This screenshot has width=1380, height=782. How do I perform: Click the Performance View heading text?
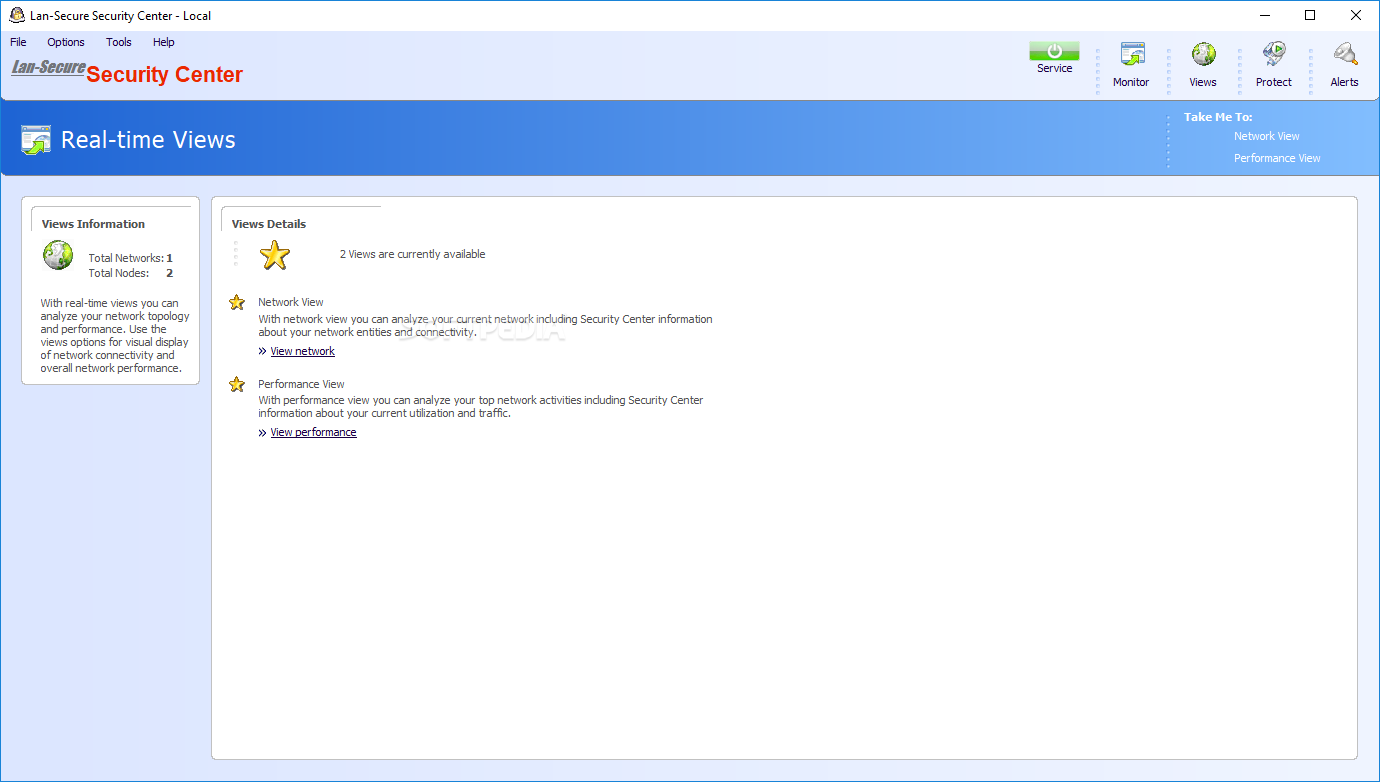tap(301, 384)
